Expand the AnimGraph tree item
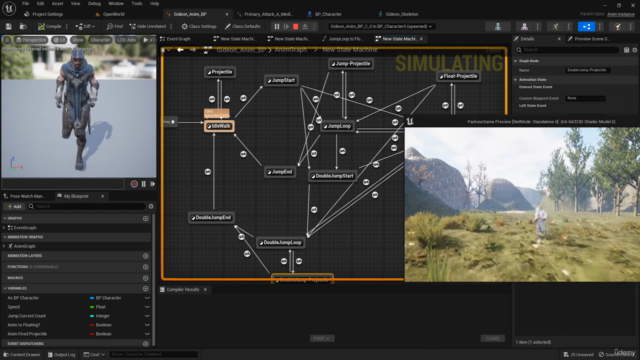Viewport: 640px width, 360px height. coord(4,246)
